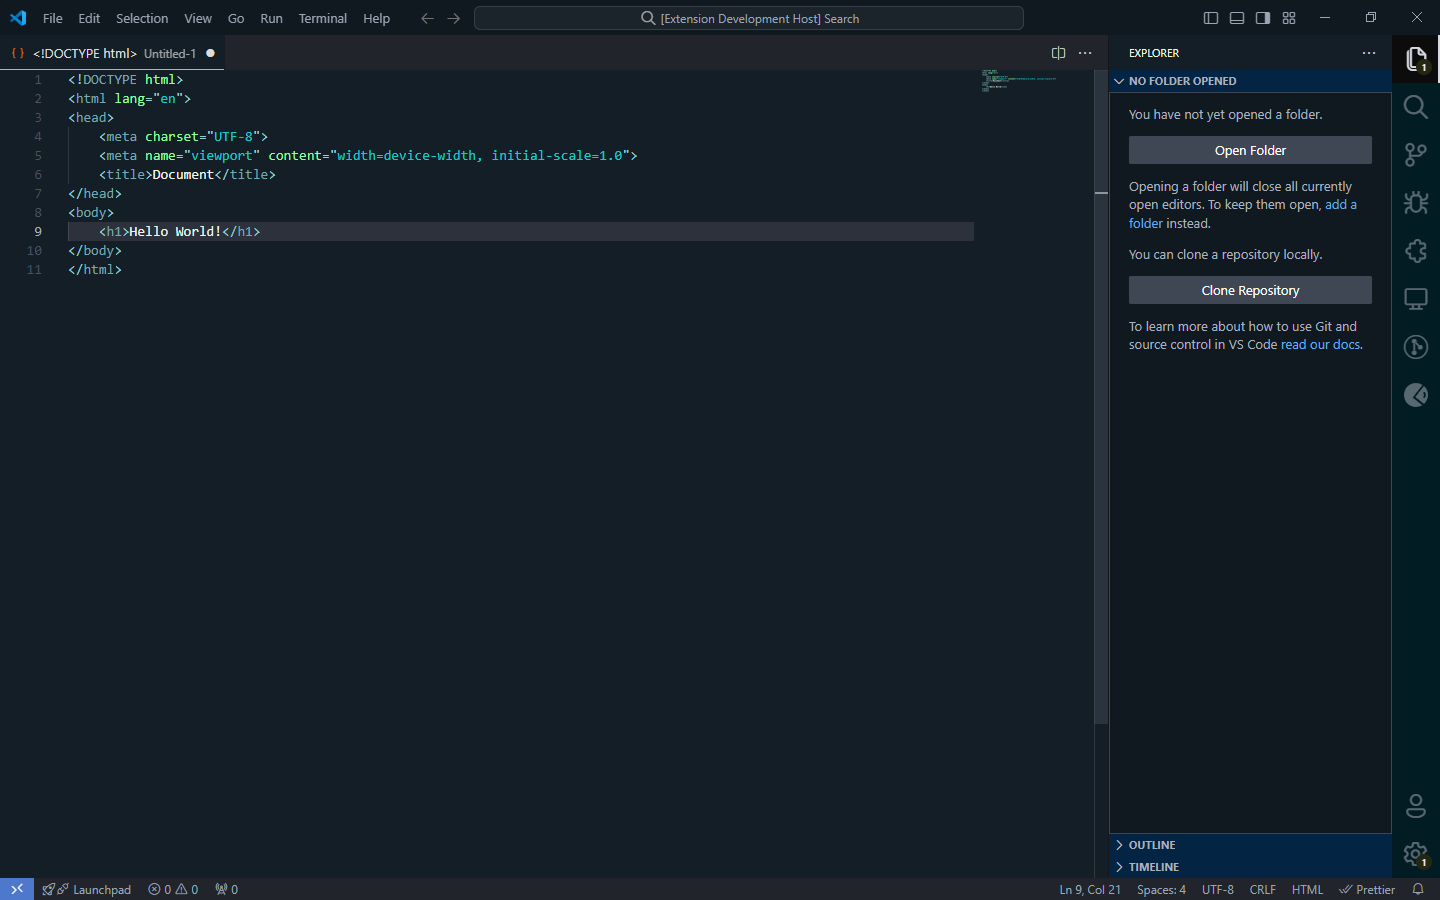Open the Explorer view in the activity bar

[x=1416, y=59]
